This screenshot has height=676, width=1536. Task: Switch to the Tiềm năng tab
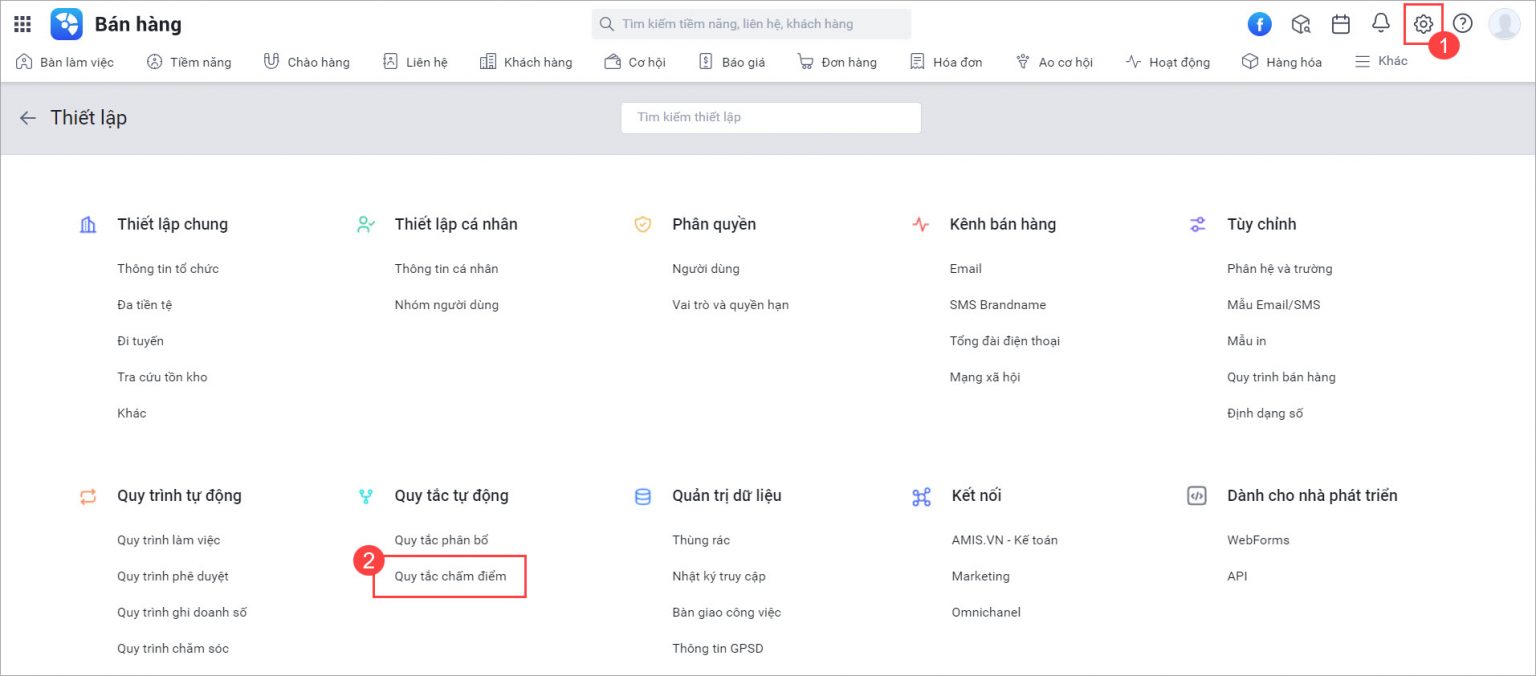[189, 62]
